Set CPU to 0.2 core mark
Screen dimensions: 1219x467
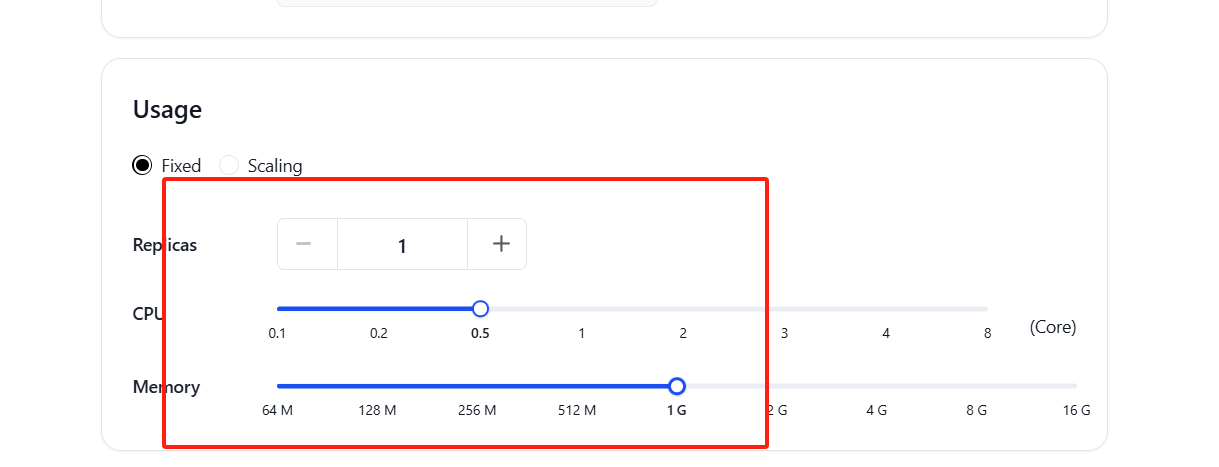[379, 308]
